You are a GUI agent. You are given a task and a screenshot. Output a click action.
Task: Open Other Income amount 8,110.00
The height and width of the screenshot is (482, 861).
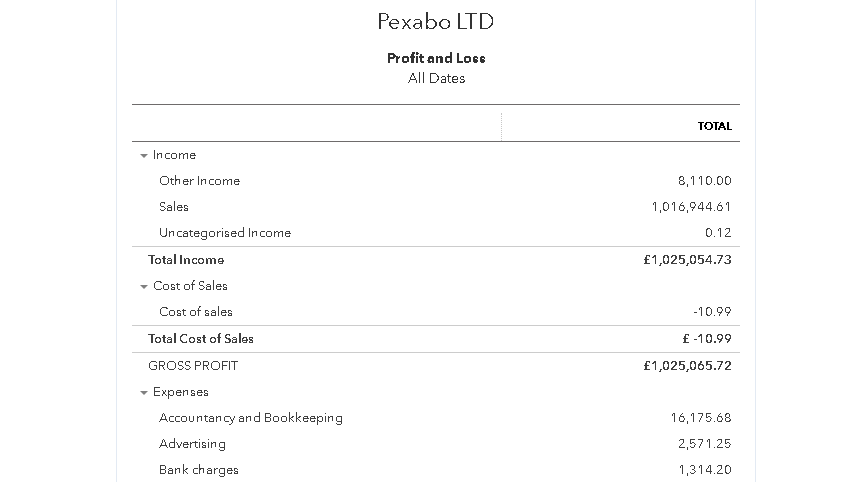coord(705,181)
